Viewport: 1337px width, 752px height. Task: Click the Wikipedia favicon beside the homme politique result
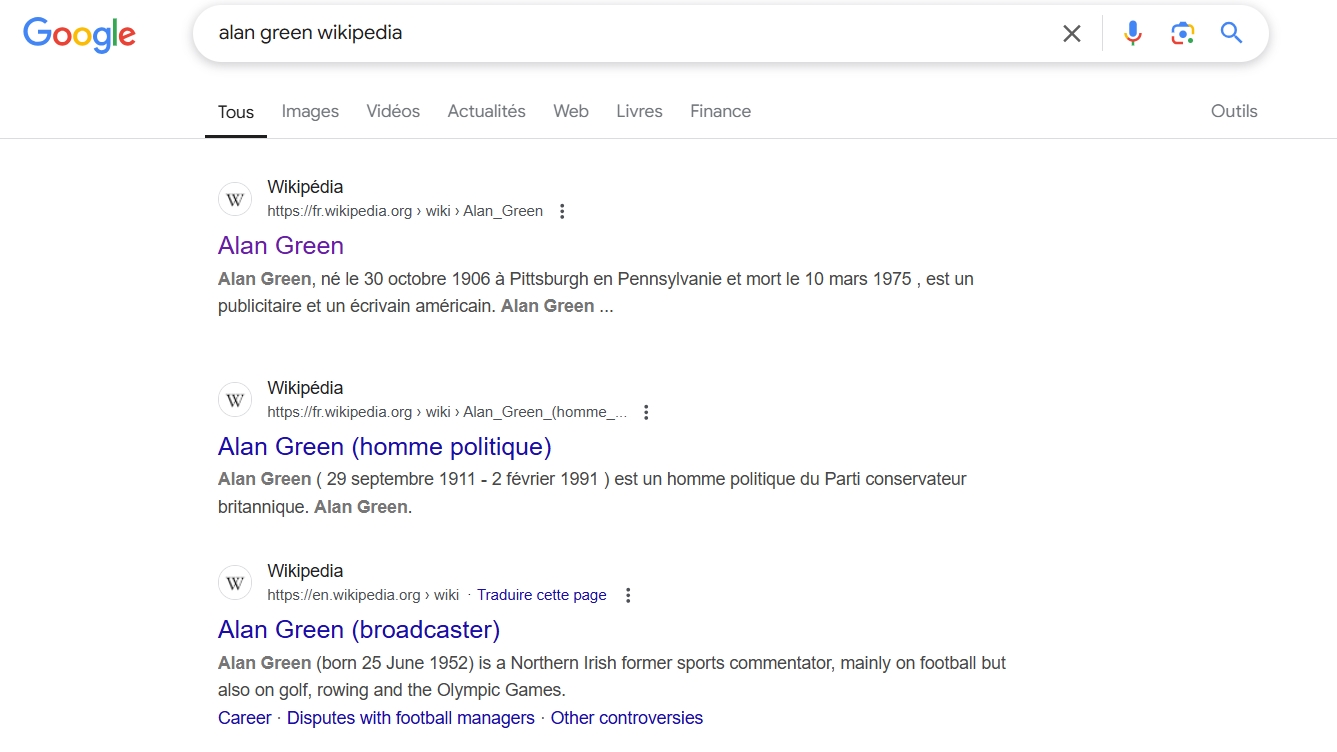click(x=235, y=400)
